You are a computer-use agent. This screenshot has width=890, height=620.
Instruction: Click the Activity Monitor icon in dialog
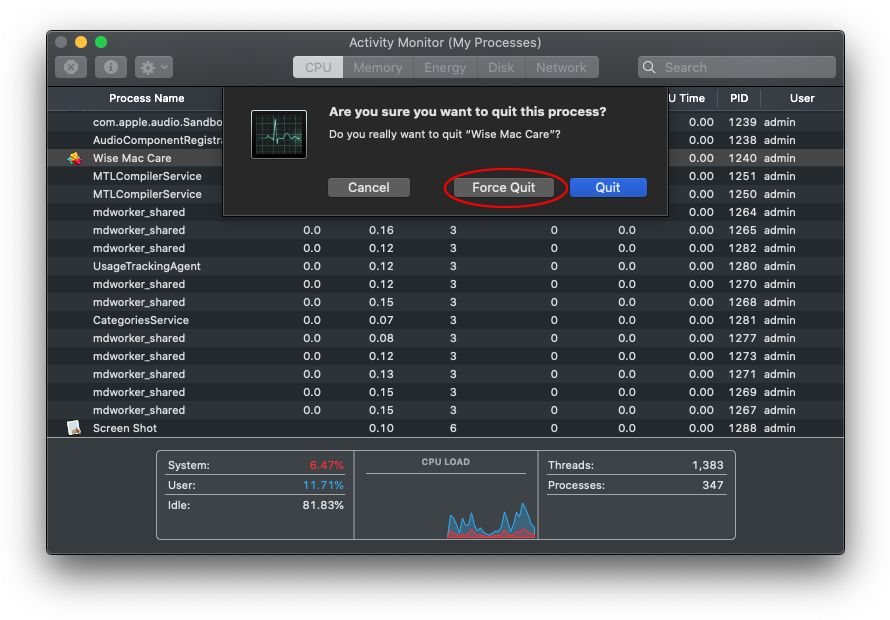(x=279, y=135)
